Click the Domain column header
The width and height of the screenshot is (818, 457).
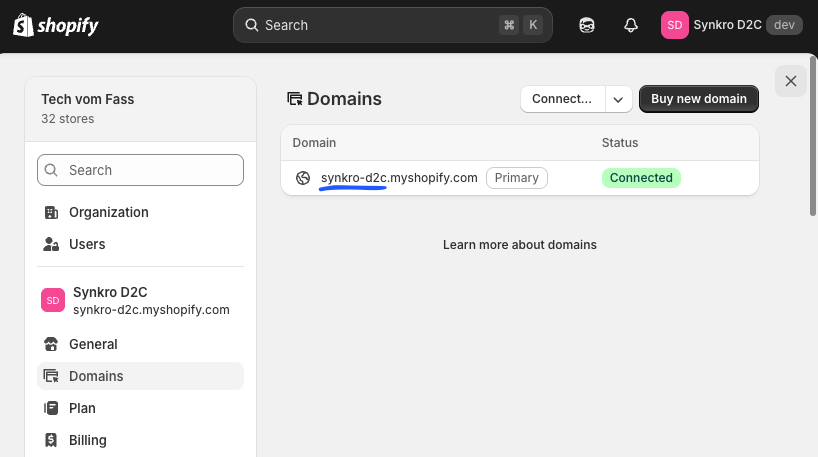point(314,142)
